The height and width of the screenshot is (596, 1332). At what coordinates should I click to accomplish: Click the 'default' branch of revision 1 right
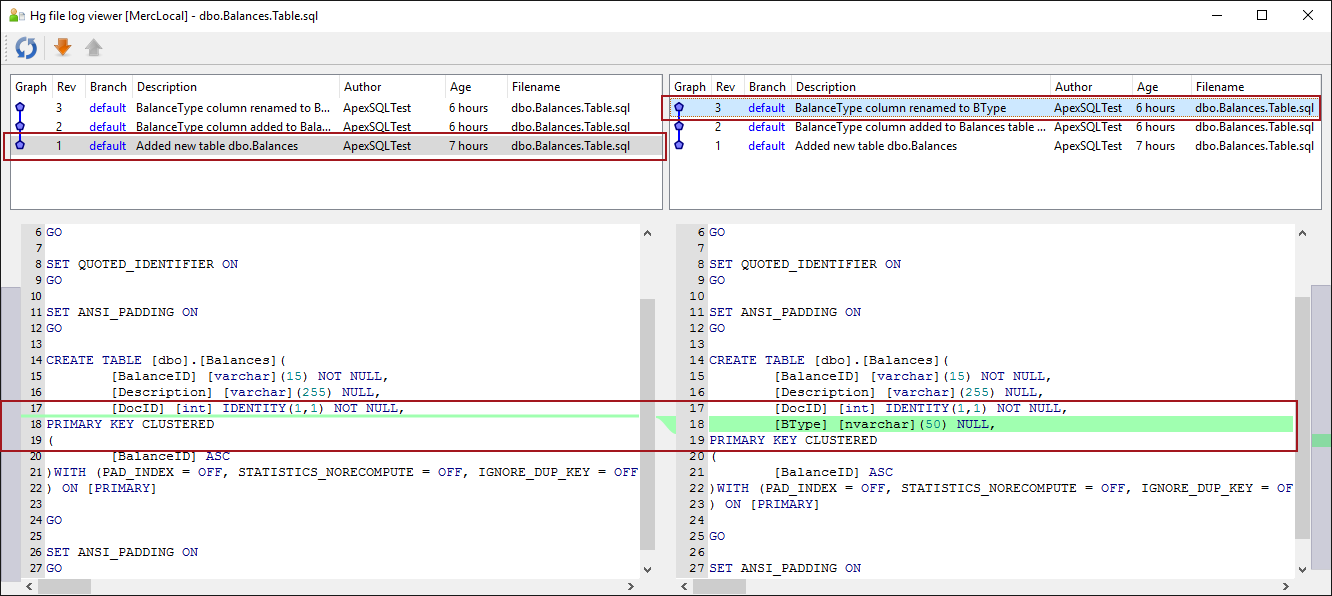[x=766, y=146]
